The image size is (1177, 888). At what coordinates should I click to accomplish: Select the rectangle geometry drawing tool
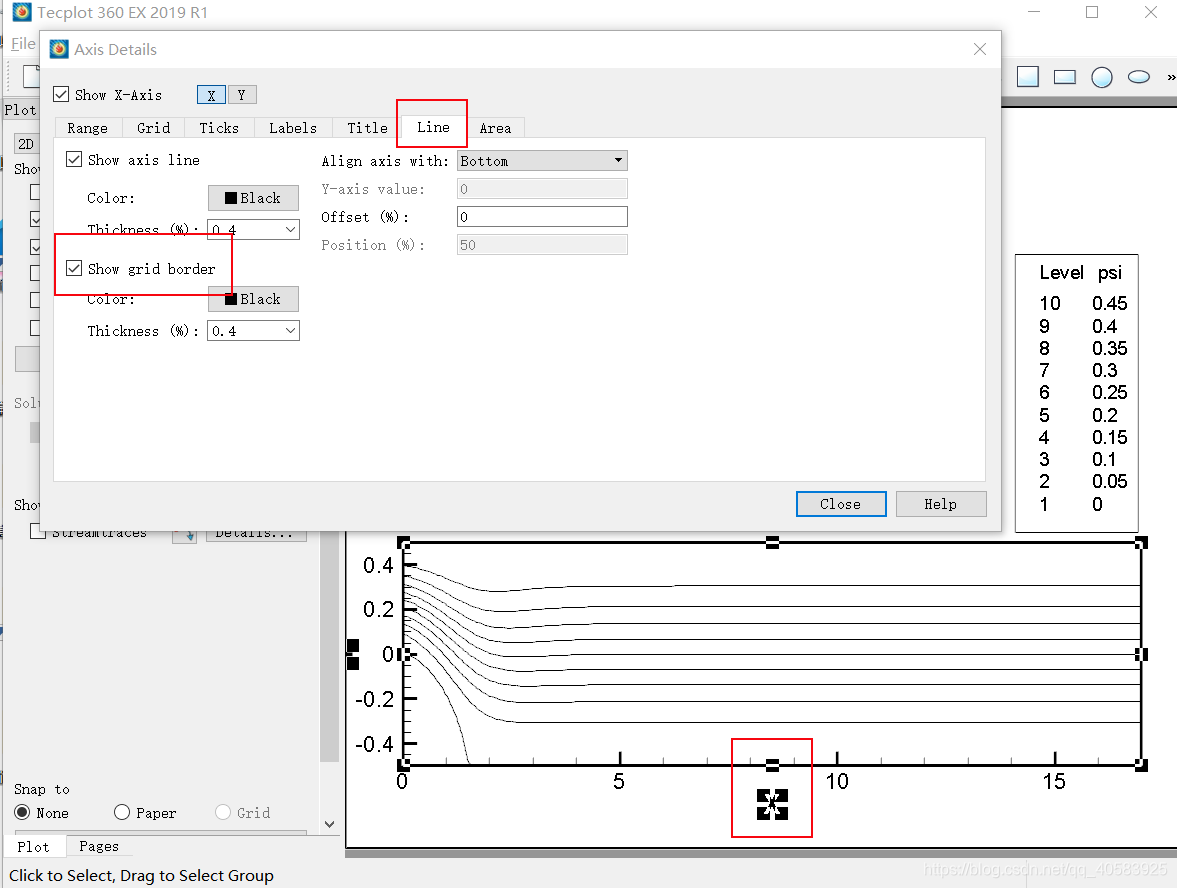click(x=1064, y=77)
